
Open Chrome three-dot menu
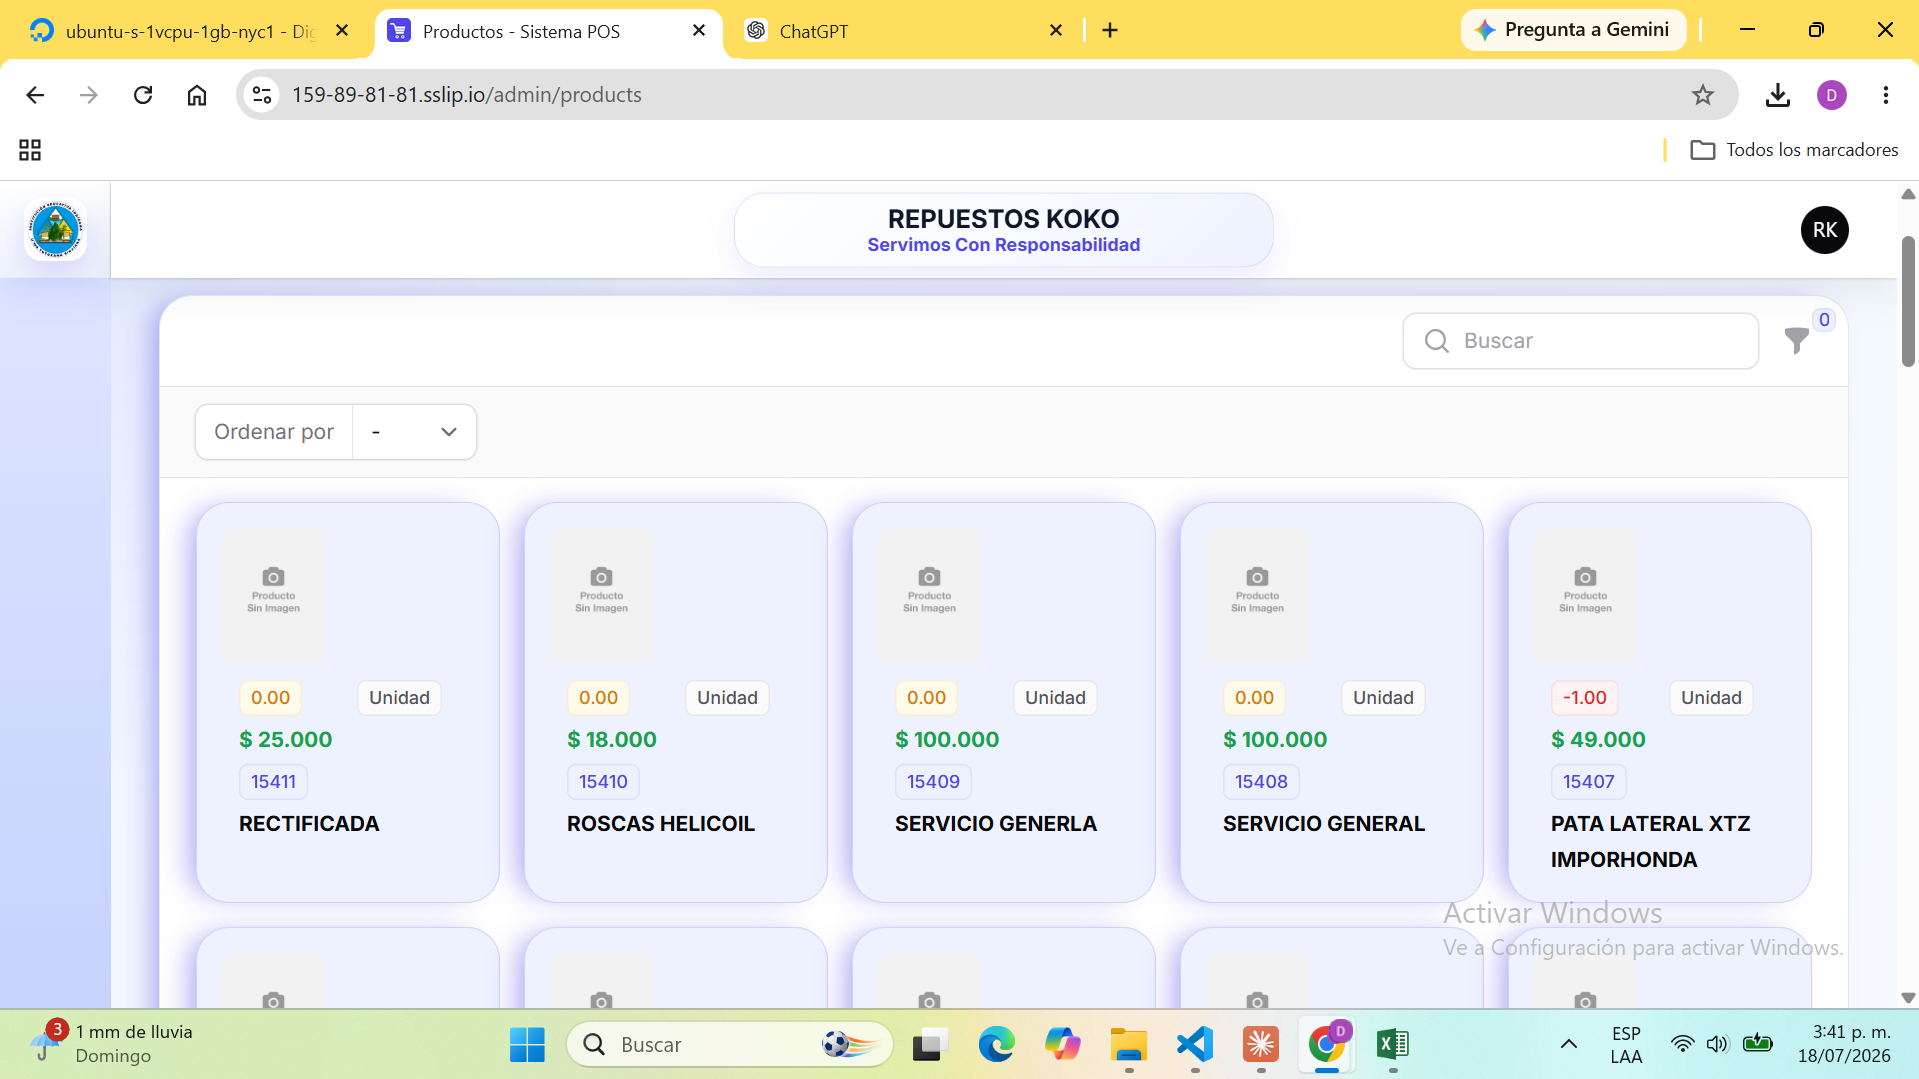pos(1885,95)
